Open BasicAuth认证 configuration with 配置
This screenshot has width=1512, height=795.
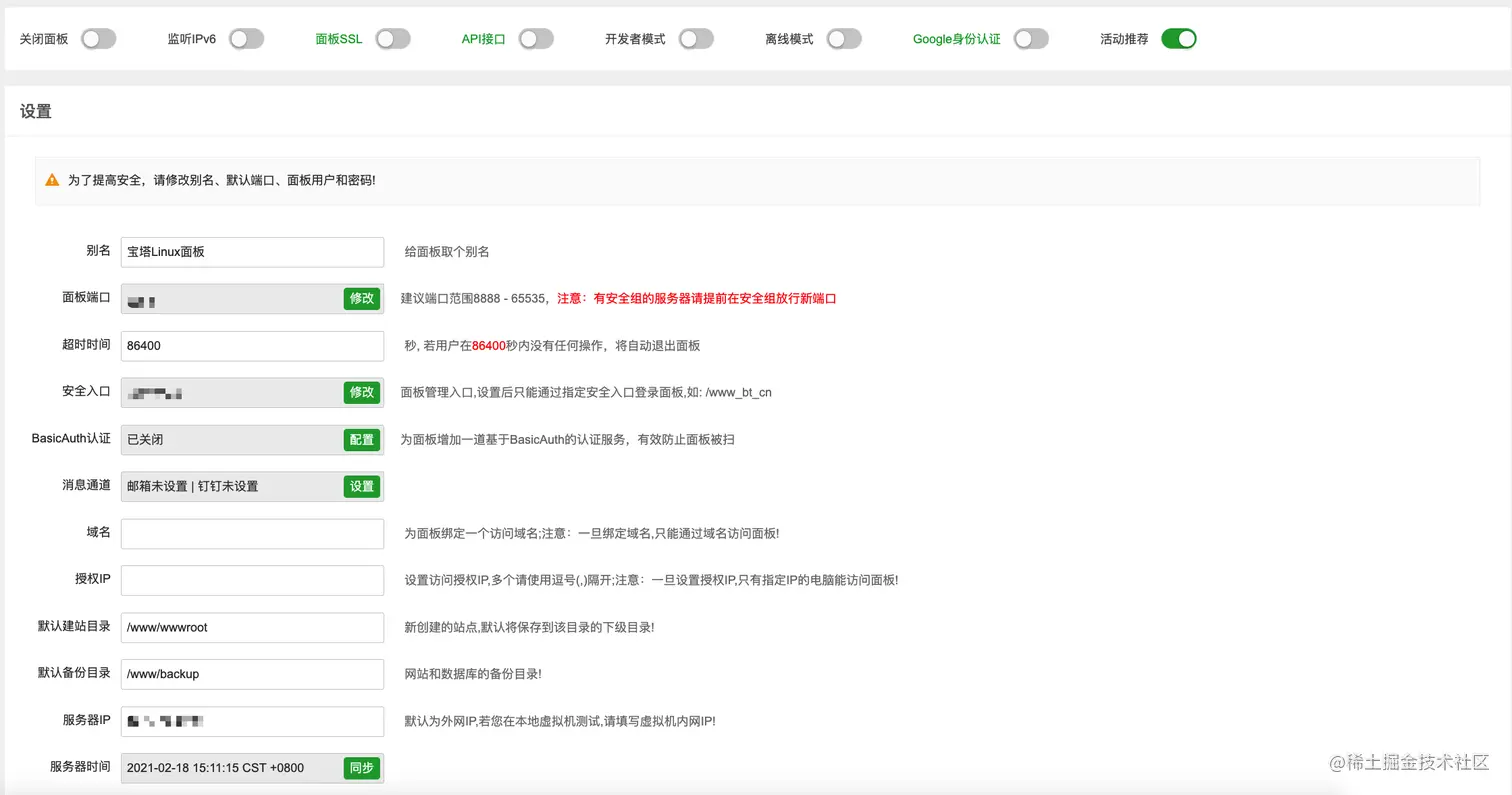362,439
